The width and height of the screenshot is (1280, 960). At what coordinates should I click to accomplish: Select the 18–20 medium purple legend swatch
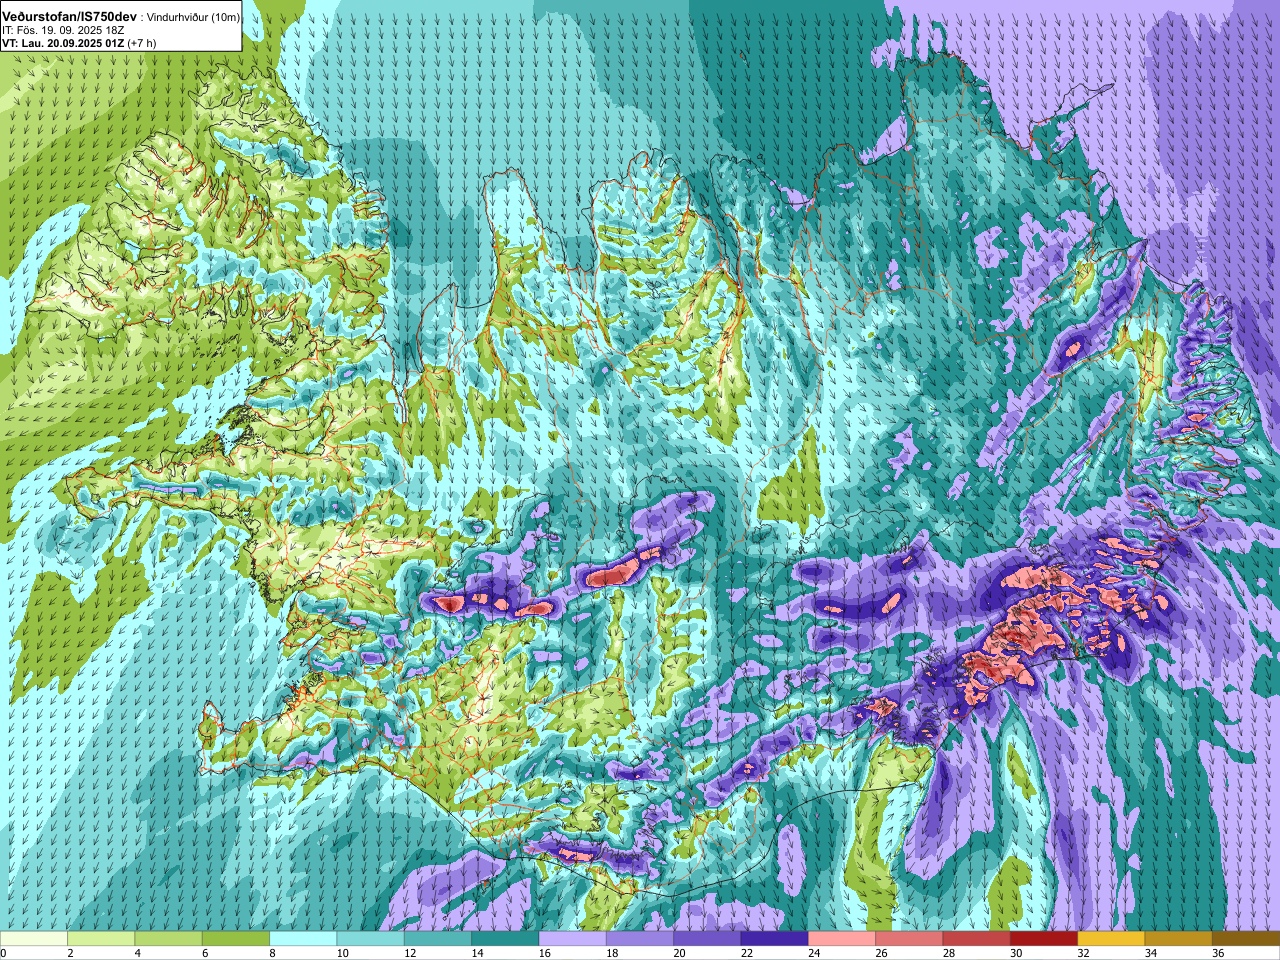640,939
